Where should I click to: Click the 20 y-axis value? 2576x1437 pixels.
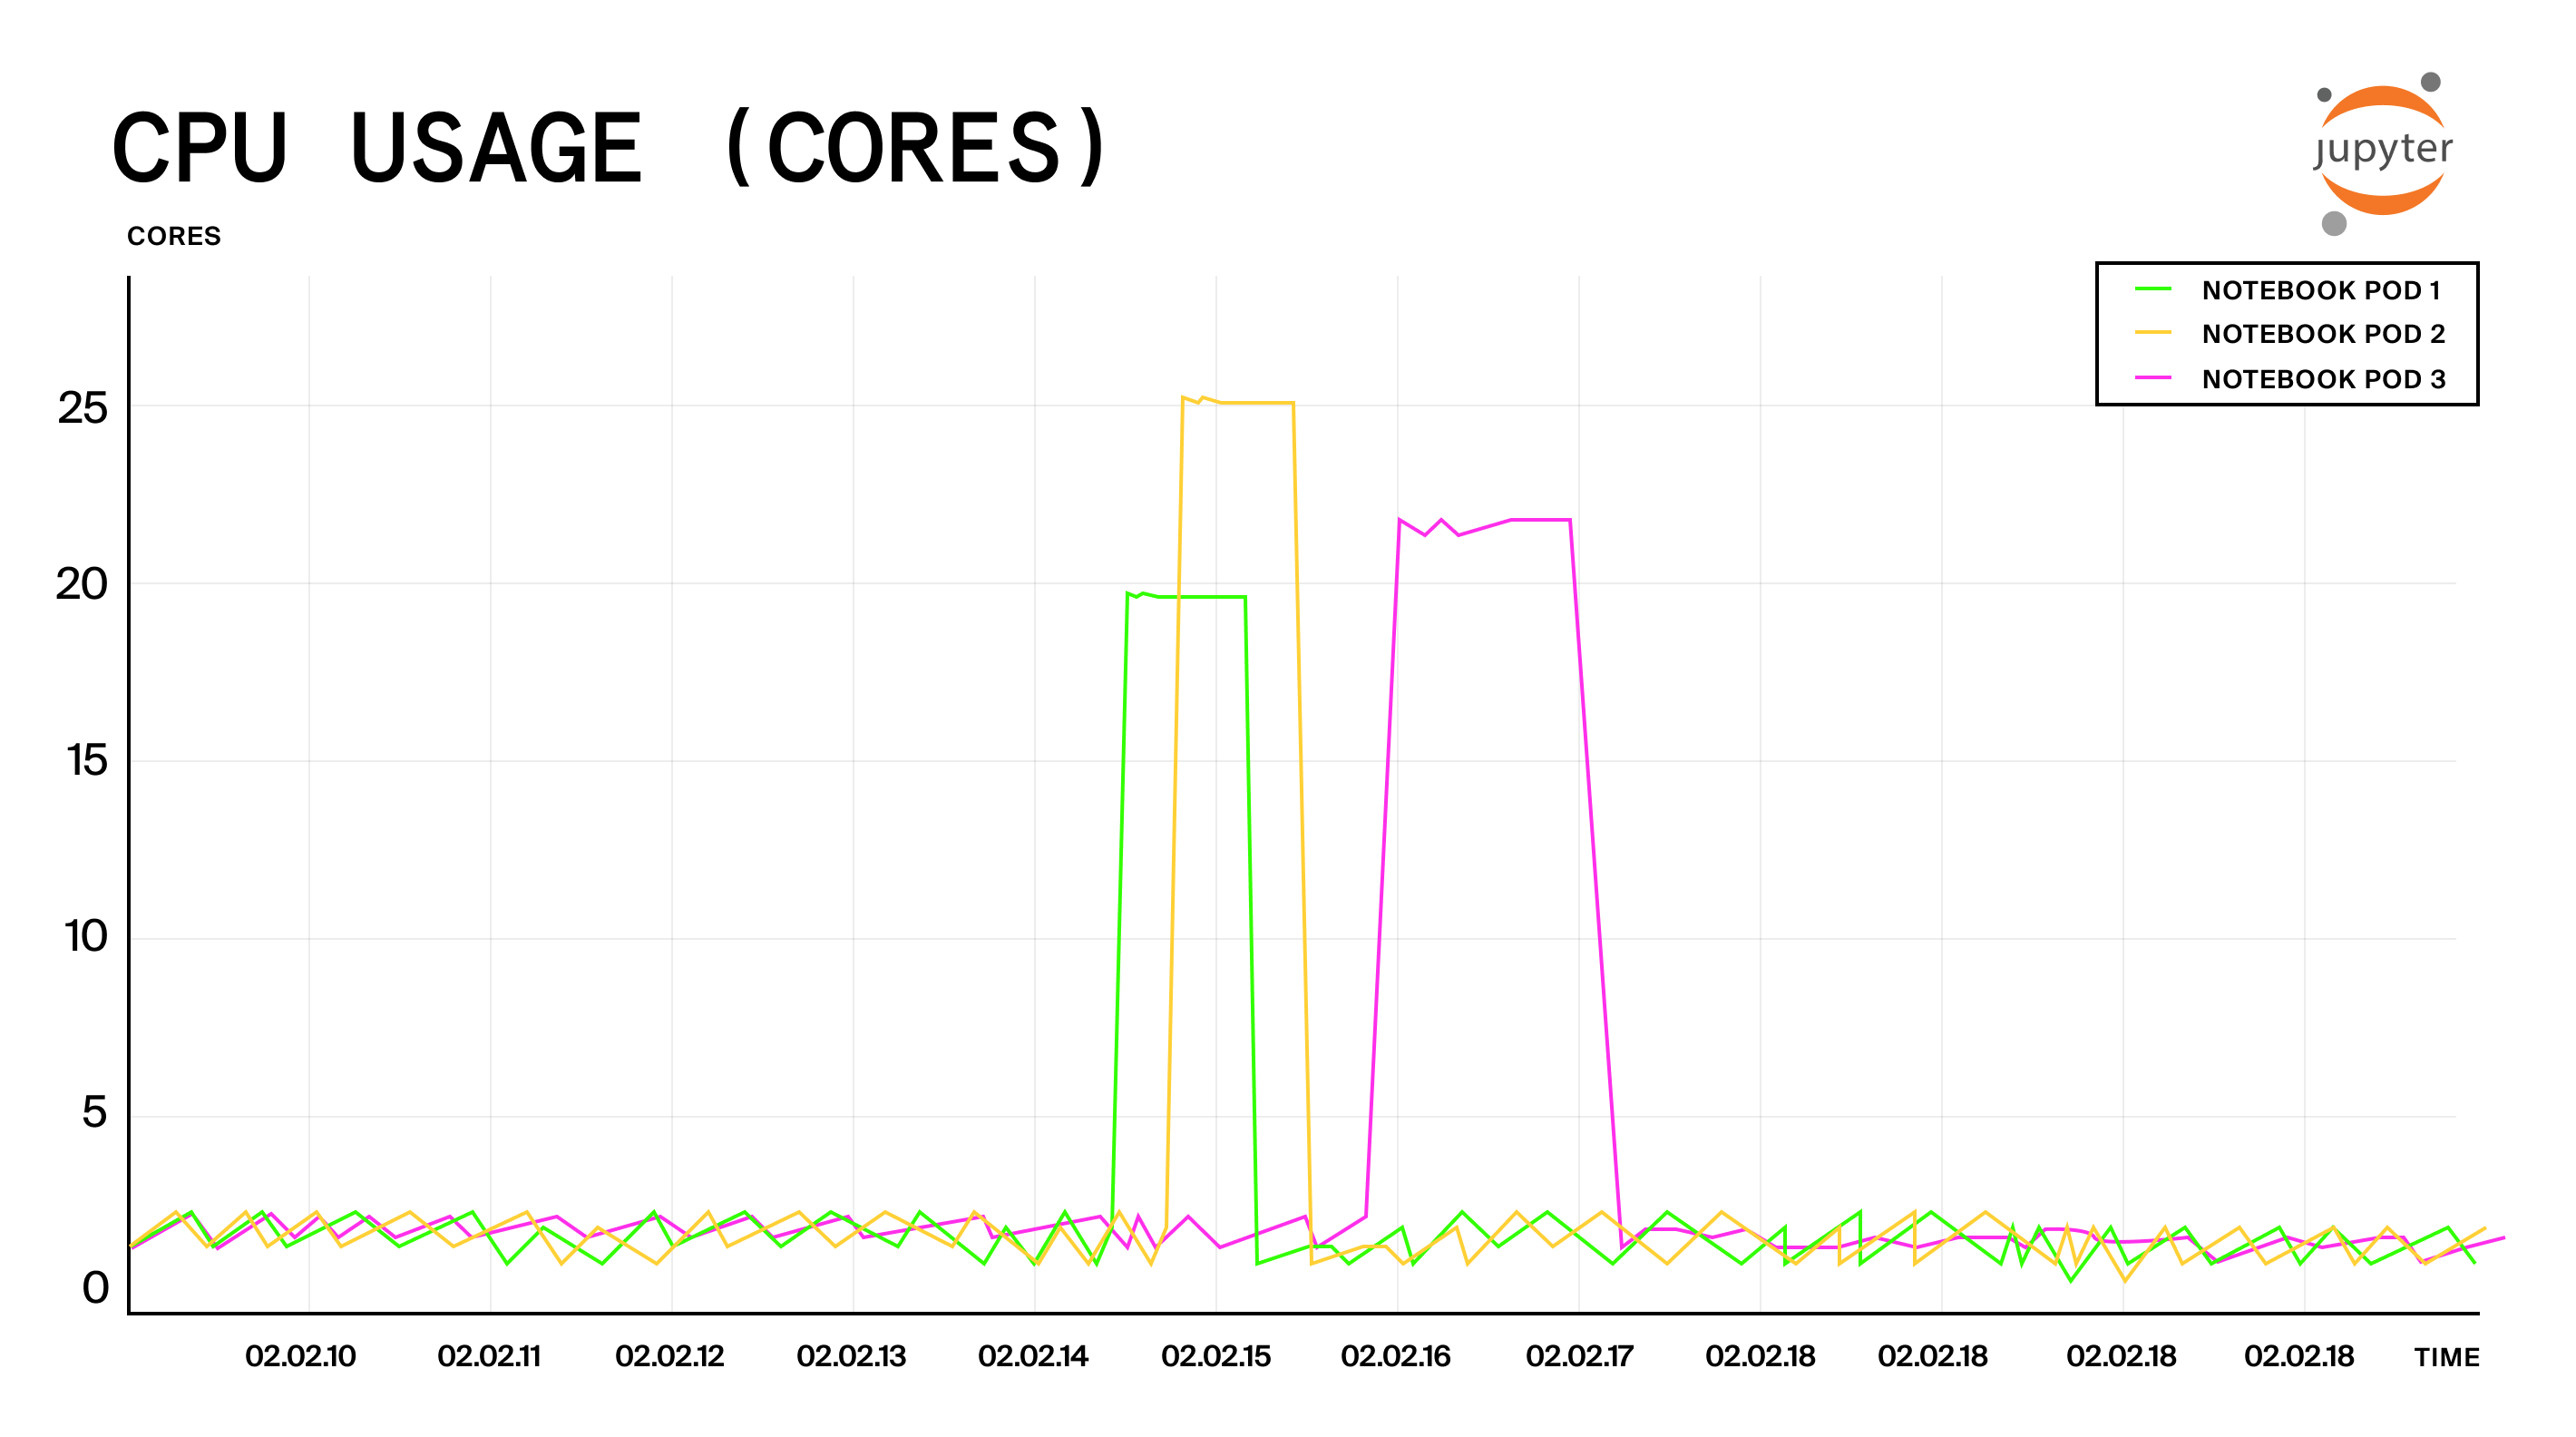click(82, 584)
